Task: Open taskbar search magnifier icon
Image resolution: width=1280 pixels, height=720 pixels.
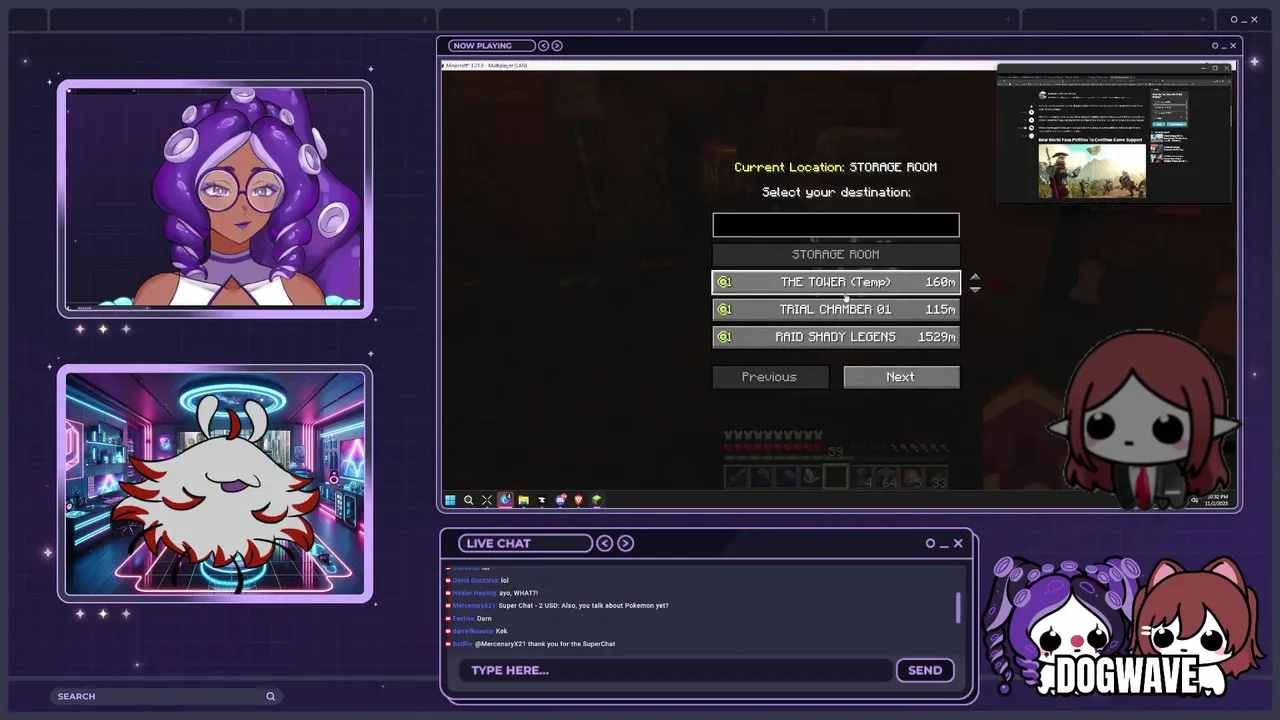Action: (468, 500)
